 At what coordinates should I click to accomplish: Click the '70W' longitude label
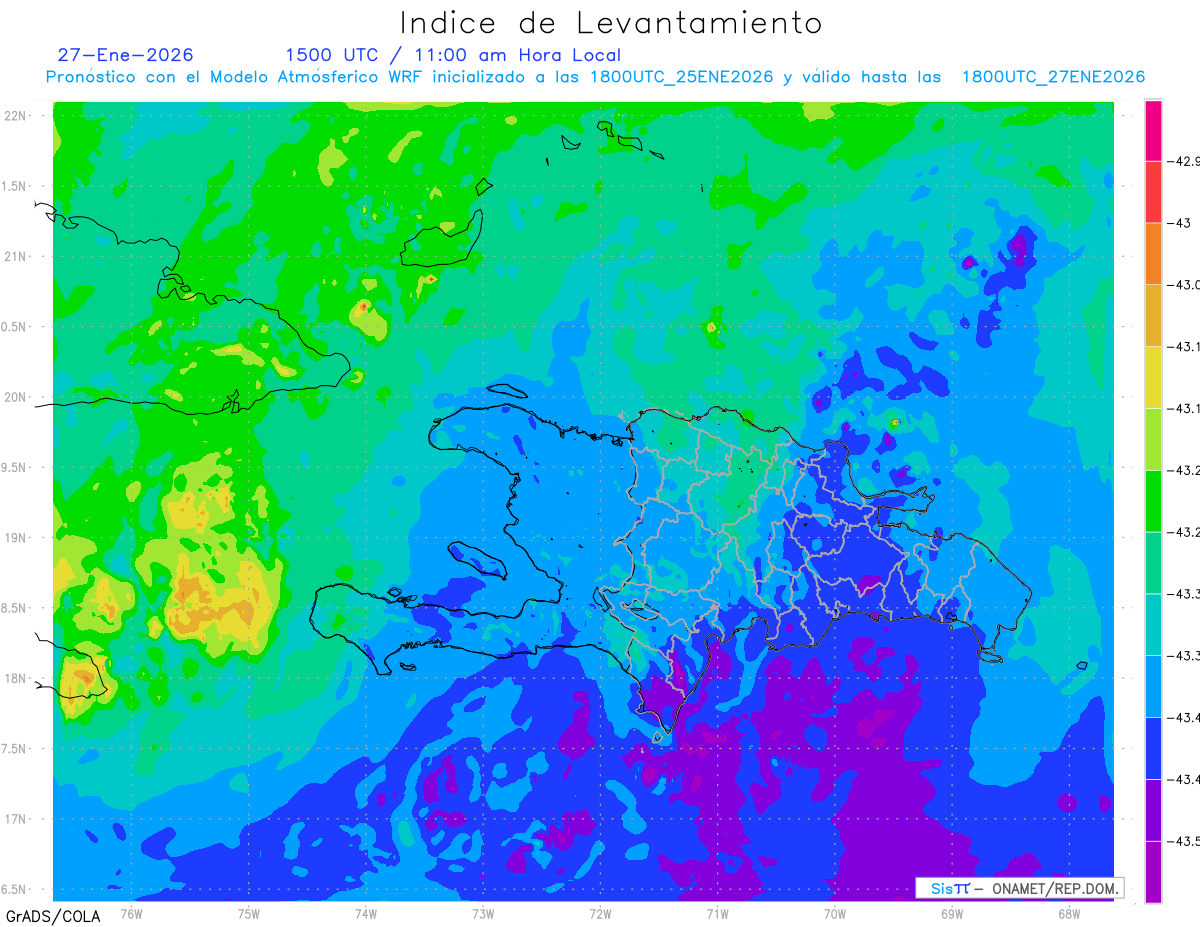tap(835, 913)
